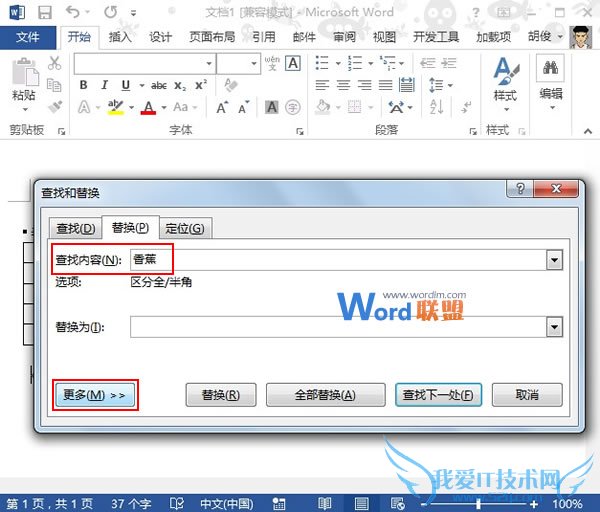The width and height of the screenshot is (600, 512).
Task: Open the Review ribbon tab
Action: pyautogui.click(x=344, y=37)
